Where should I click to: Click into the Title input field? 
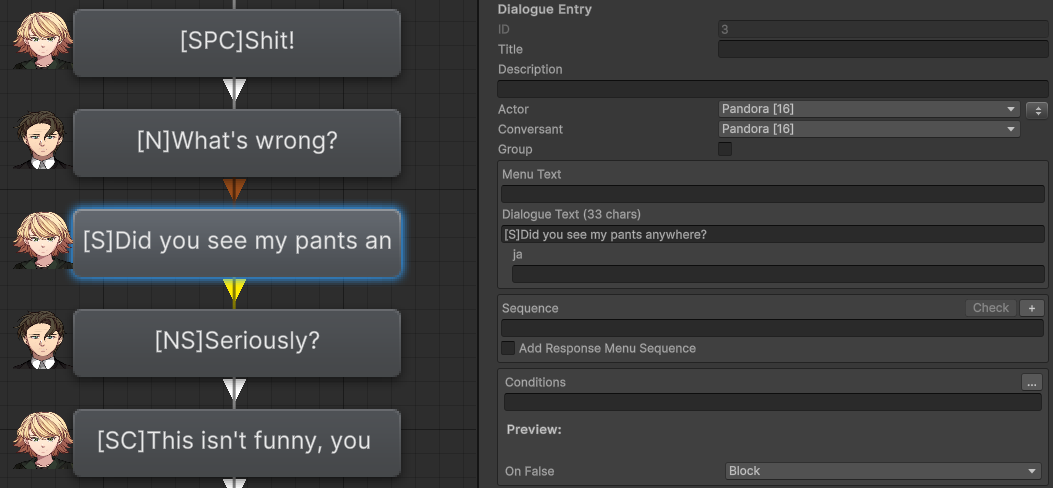883,49
